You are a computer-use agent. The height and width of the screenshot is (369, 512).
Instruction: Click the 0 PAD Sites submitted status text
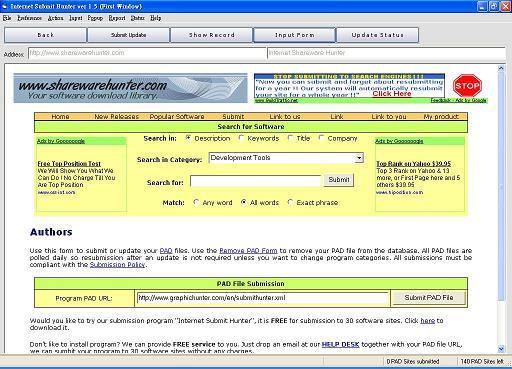(x=413, y=361)
